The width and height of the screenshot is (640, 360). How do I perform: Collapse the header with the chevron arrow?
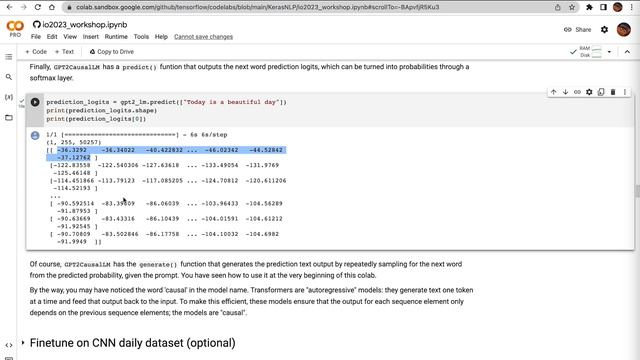coord(627,52)
